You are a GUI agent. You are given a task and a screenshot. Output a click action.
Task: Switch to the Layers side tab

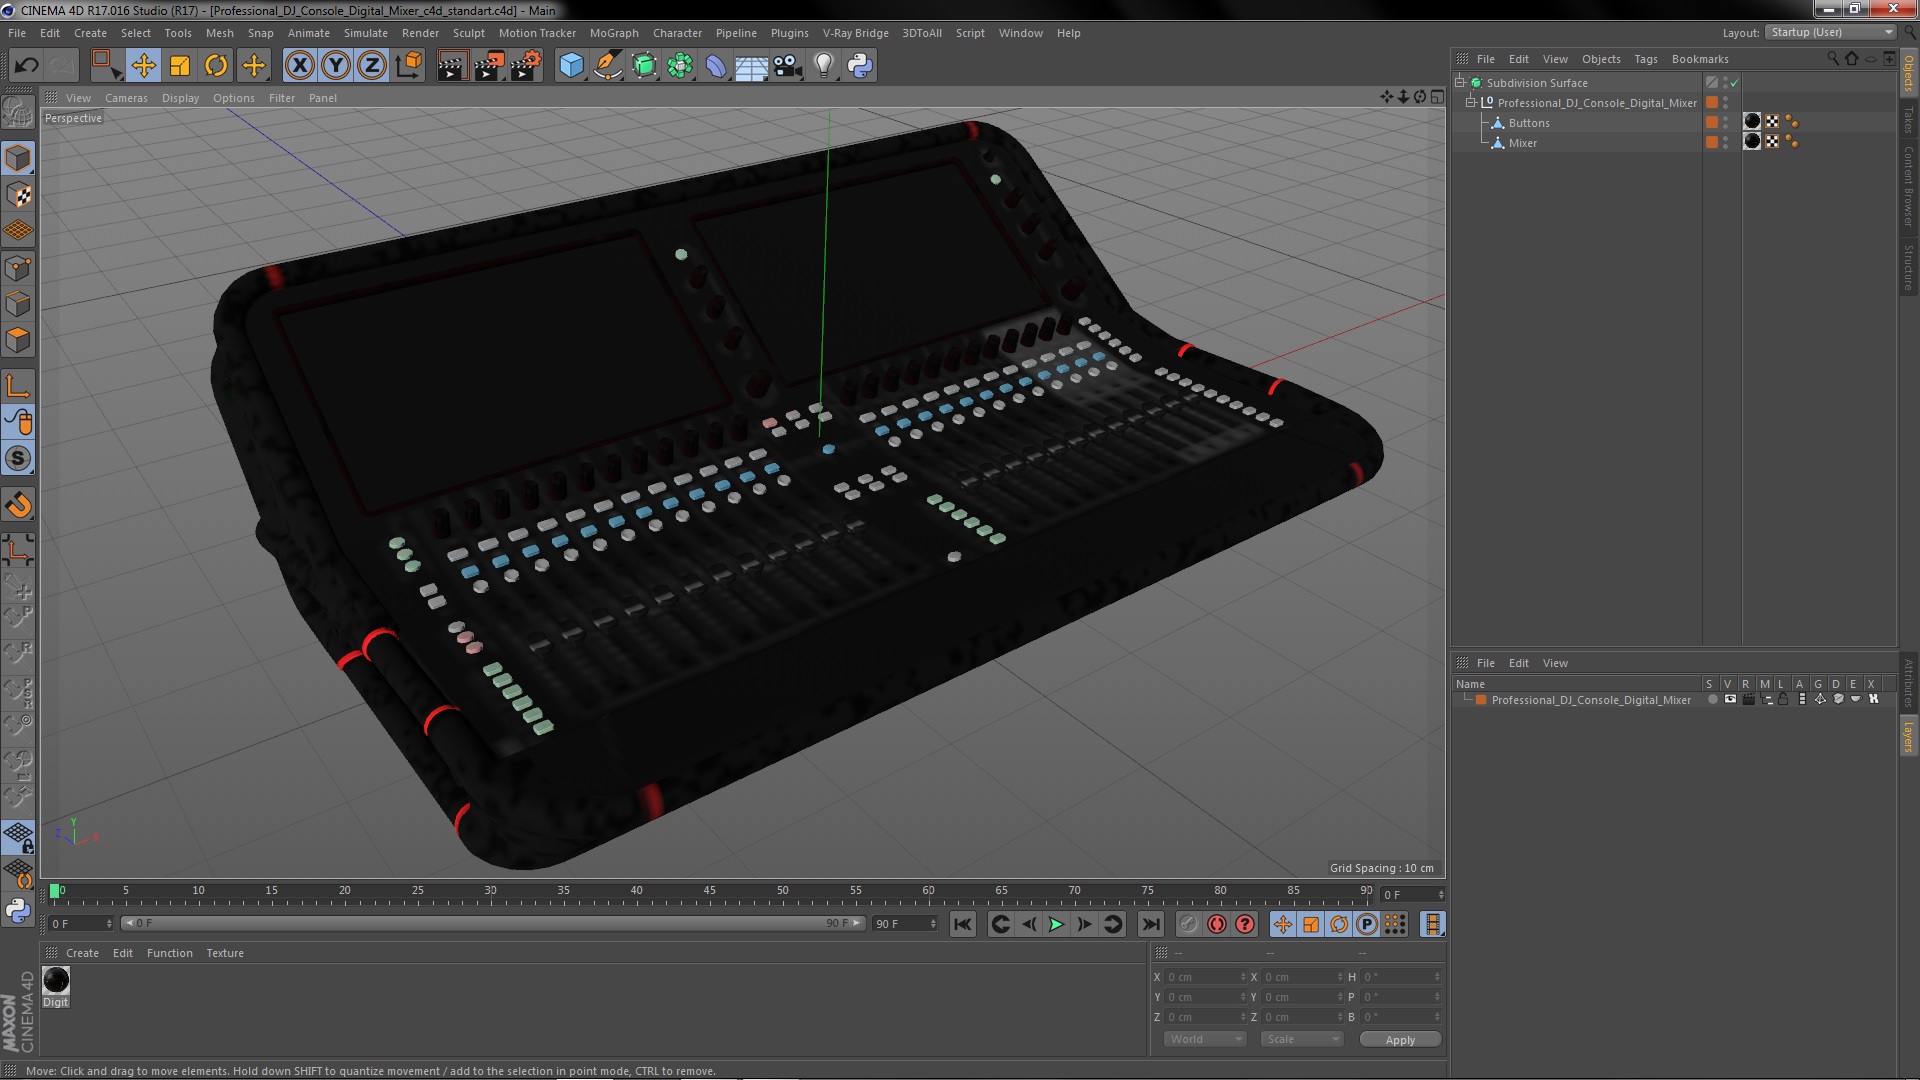click(1909, 736)
